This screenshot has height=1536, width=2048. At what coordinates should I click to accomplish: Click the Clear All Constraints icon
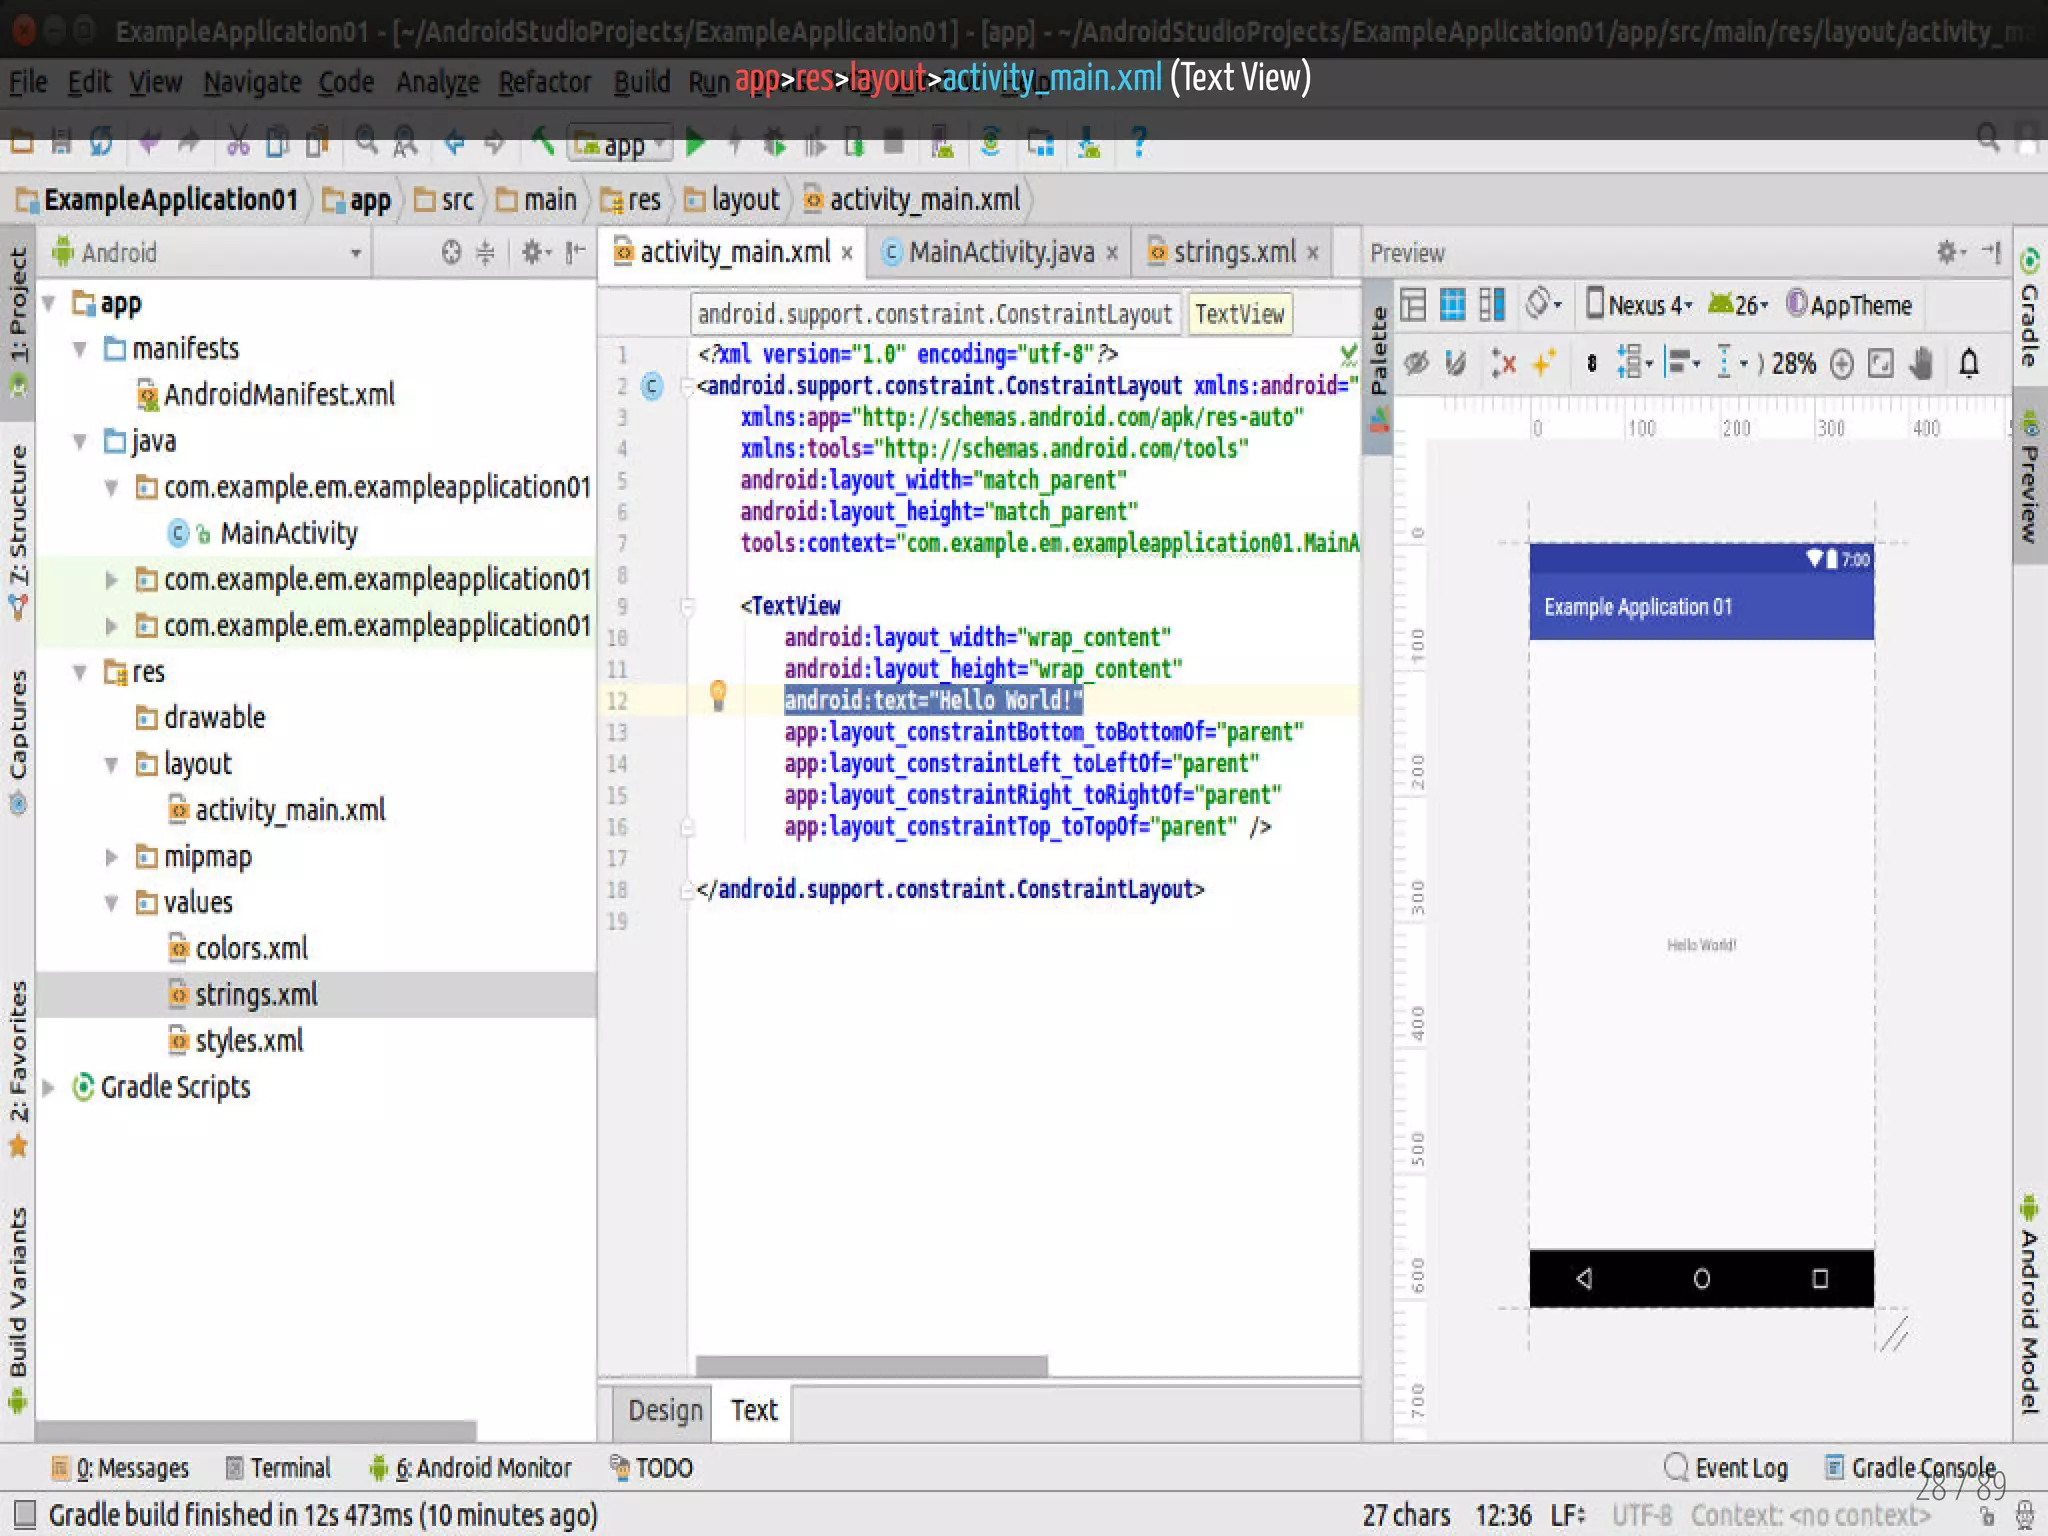click(1503, 363)
